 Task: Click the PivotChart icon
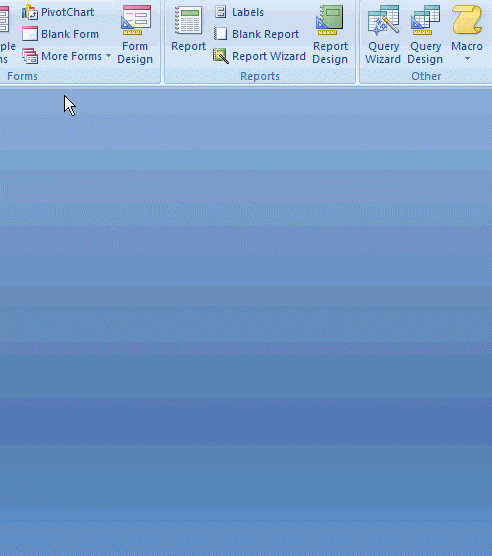point(29,12)
